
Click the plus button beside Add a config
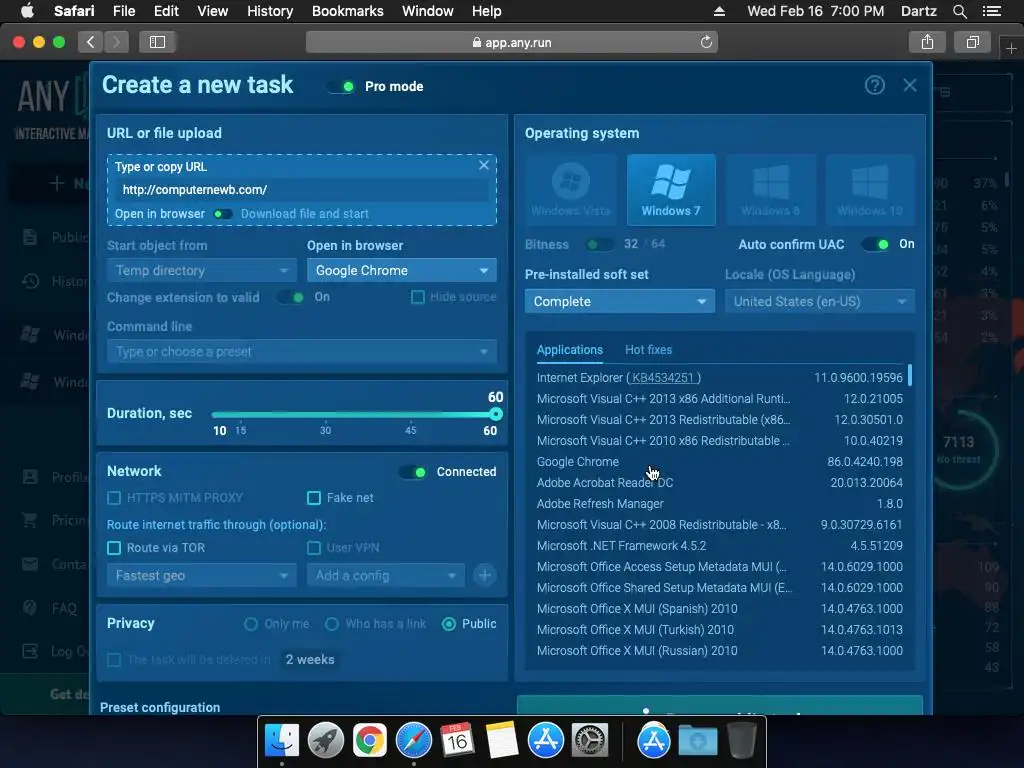tap(485, 575)
